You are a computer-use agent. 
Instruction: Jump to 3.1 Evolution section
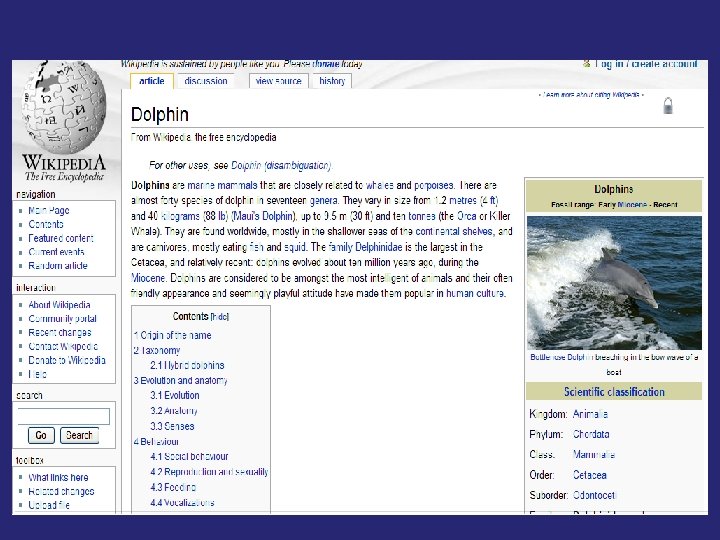[x=175, y=395]
